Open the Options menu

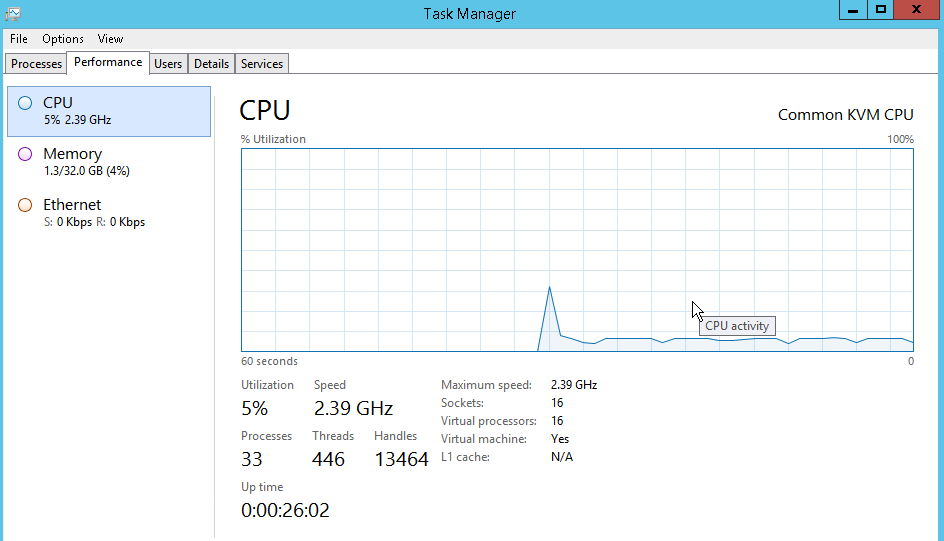(x=63, y=39)
